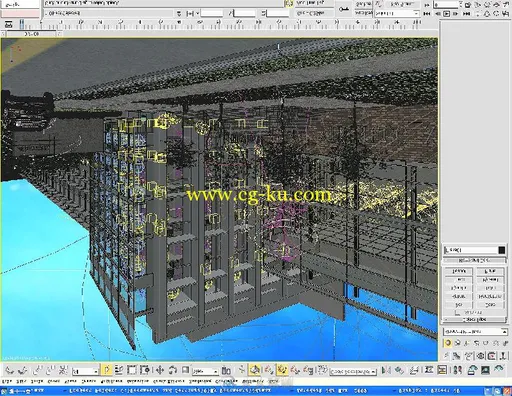Select the Geometry category icon in command panel
Viewport: 512px width, 396px height.
pos(448,343)
